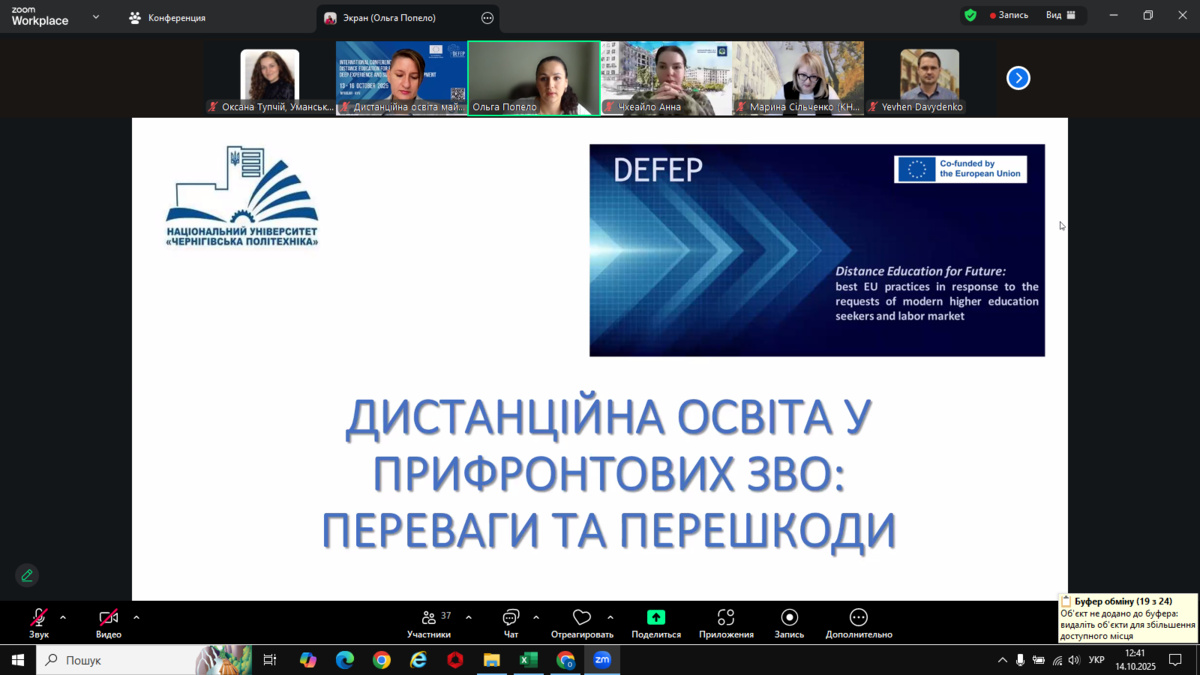The height and width of the screenshot is (675, 1200).
Task: Select the Экран (Ольга Попело) tab
Action: tap(397, 18)
